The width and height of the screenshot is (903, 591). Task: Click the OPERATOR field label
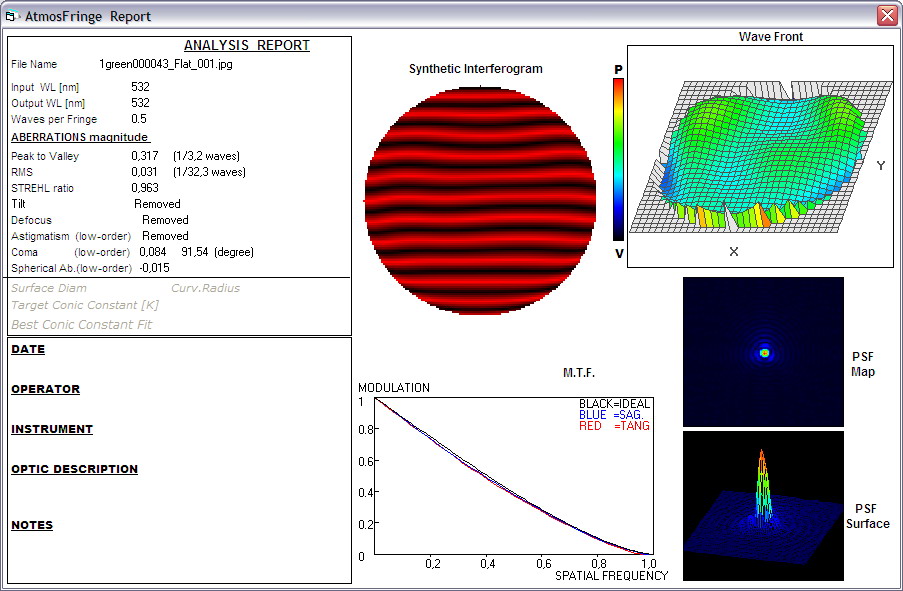click(x=45, y=389)
